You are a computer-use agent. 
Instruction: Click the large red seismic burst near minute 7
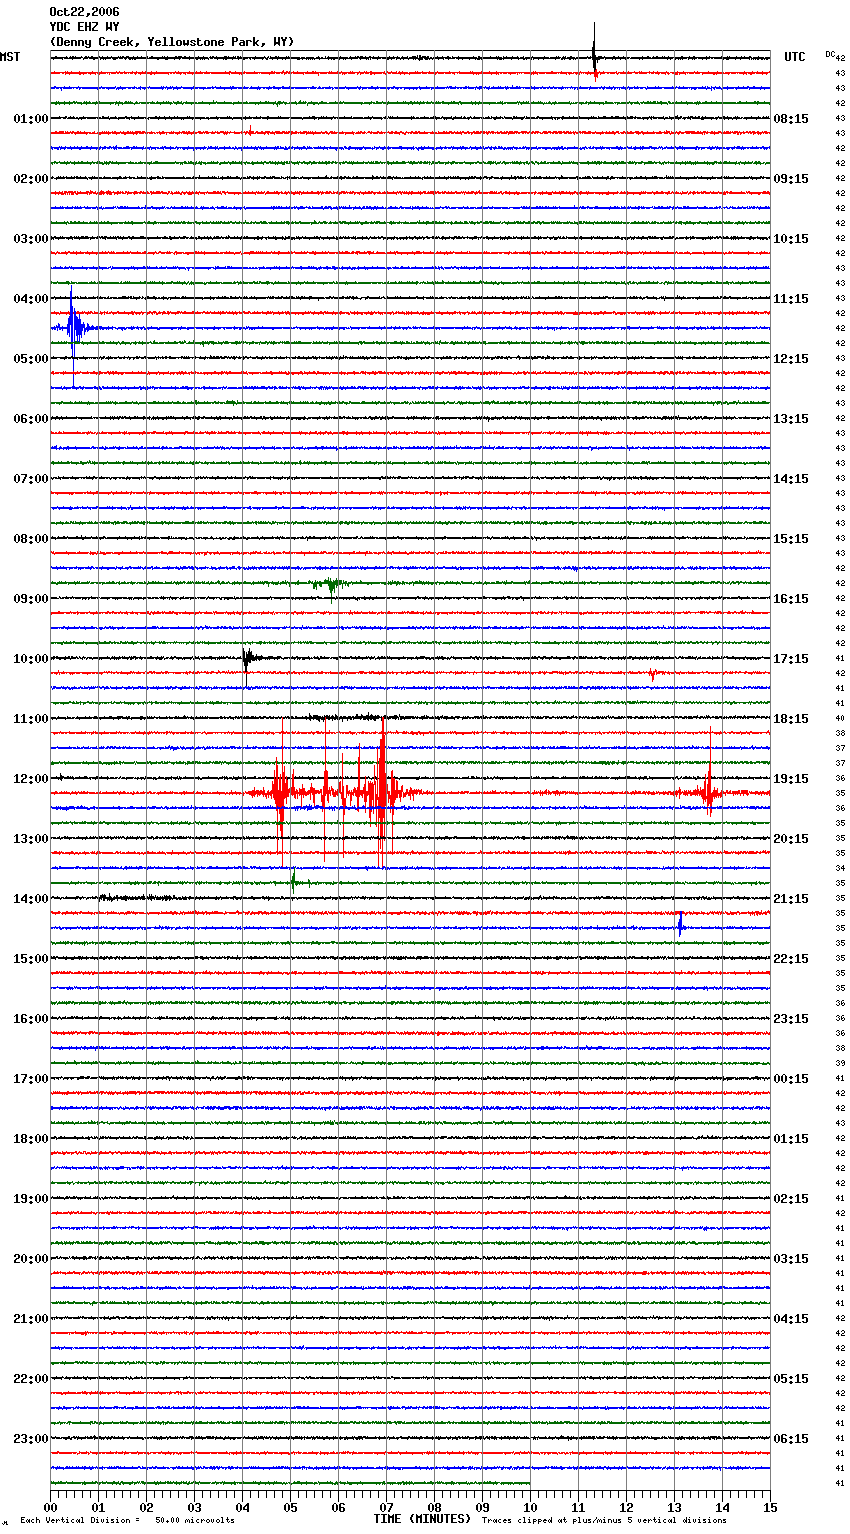(381, 793)
